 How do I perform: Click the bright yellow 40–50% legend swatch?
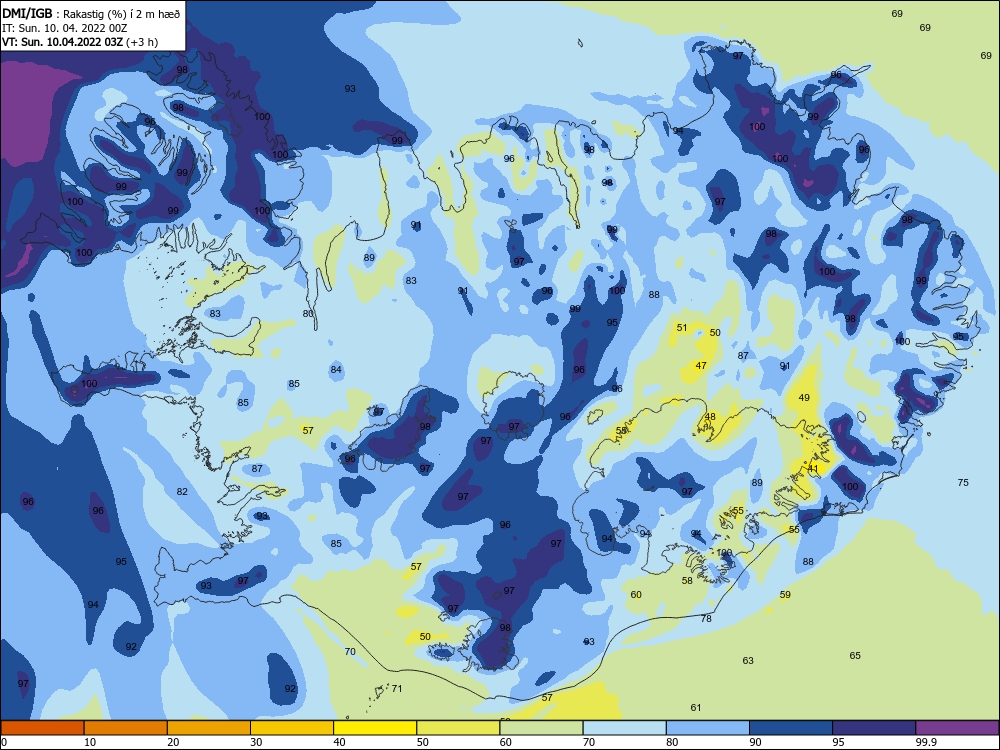(375, 728)
